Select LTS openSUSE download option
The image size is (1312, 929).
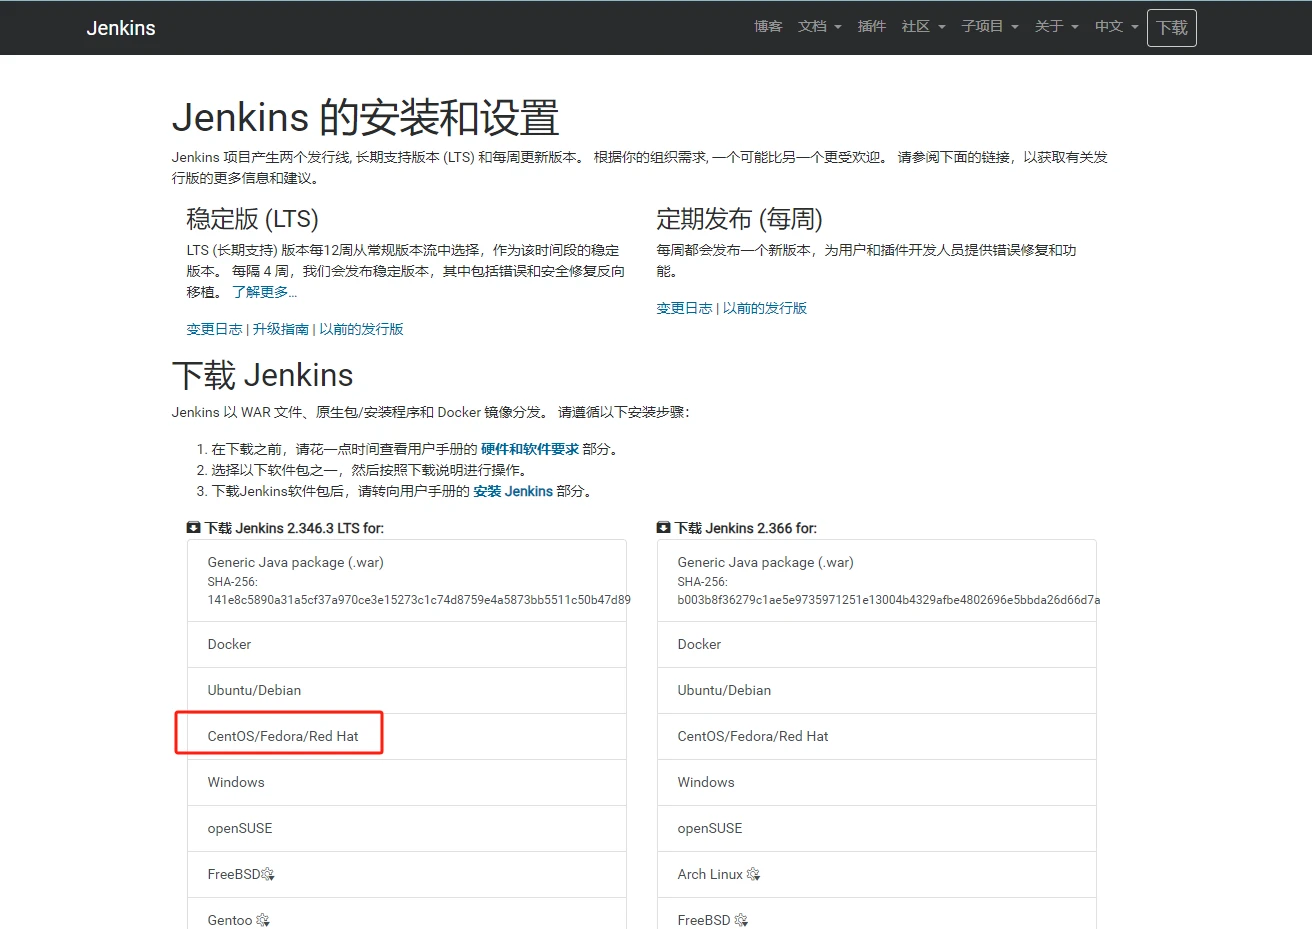tap(406, 829)
